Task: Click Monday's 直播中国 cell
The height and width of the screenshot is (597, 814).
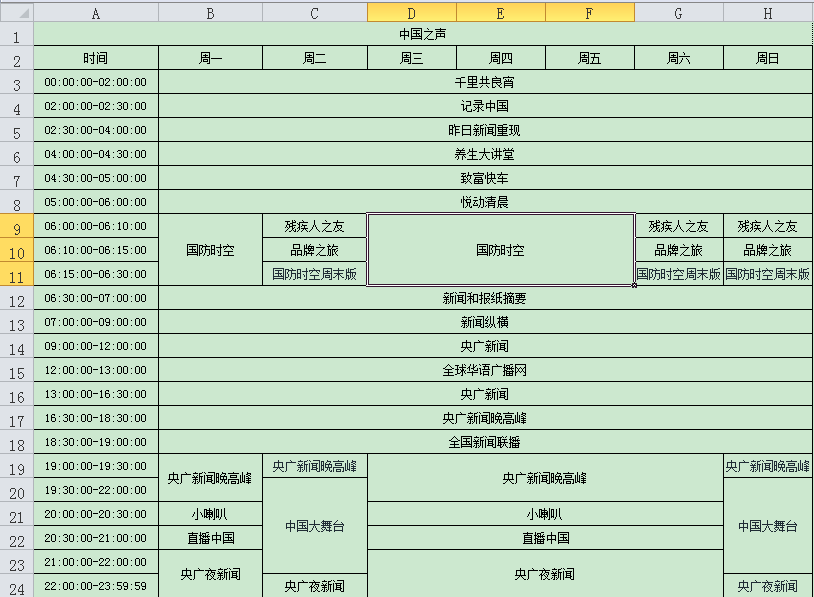Action: point(211,538)
